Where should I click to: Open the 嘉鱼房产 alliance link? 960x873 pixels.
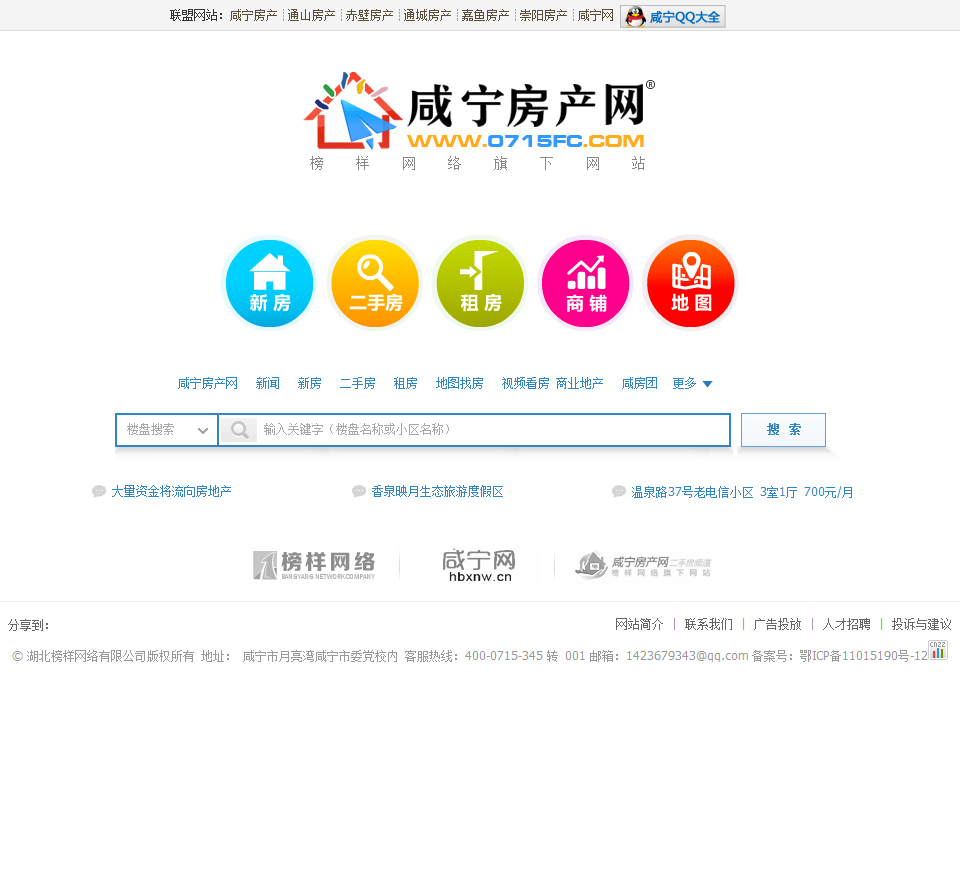click(x=486, y=15)
